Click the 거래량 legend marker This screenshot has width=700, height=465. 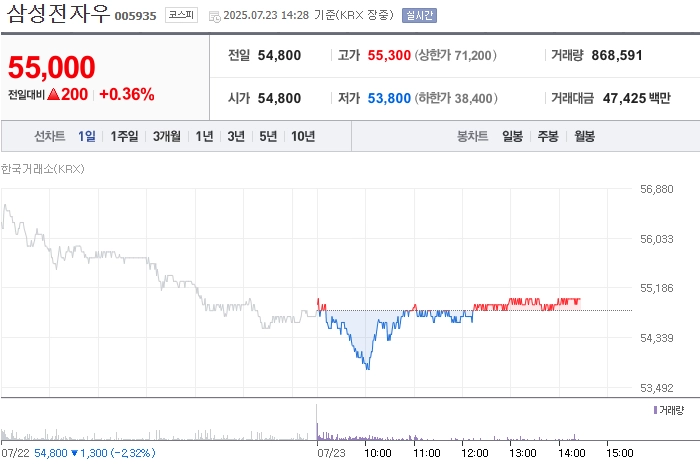655,410
